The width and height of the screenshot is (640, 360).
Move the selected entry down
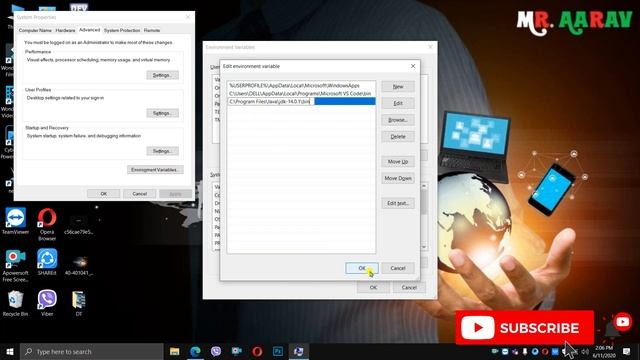(x=398, y=178)
